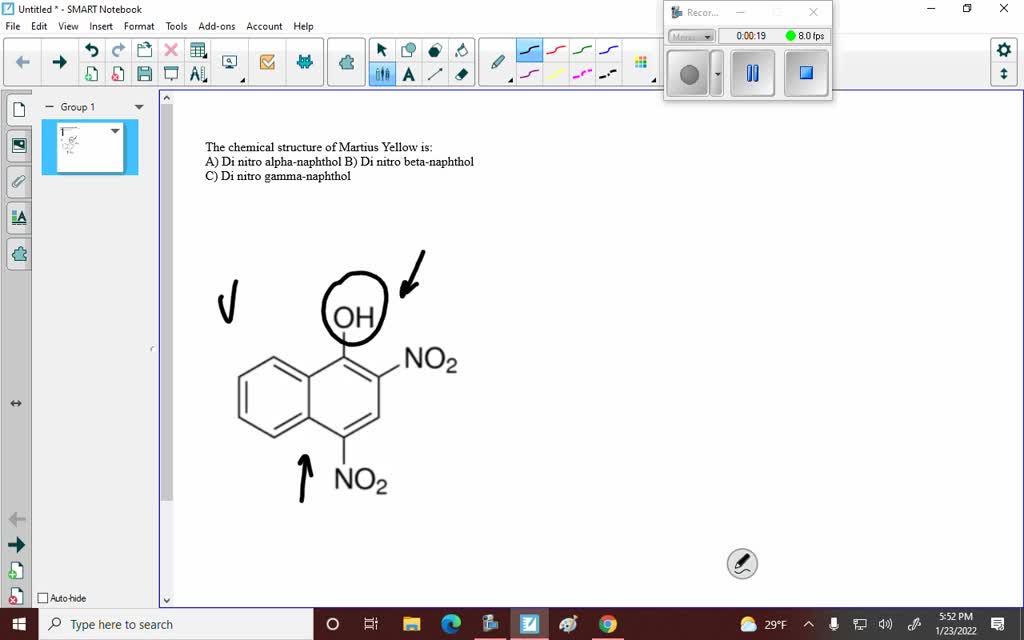Expand the Group 1 dropdown
1024x640 pixels.
[x=139, y=106]
